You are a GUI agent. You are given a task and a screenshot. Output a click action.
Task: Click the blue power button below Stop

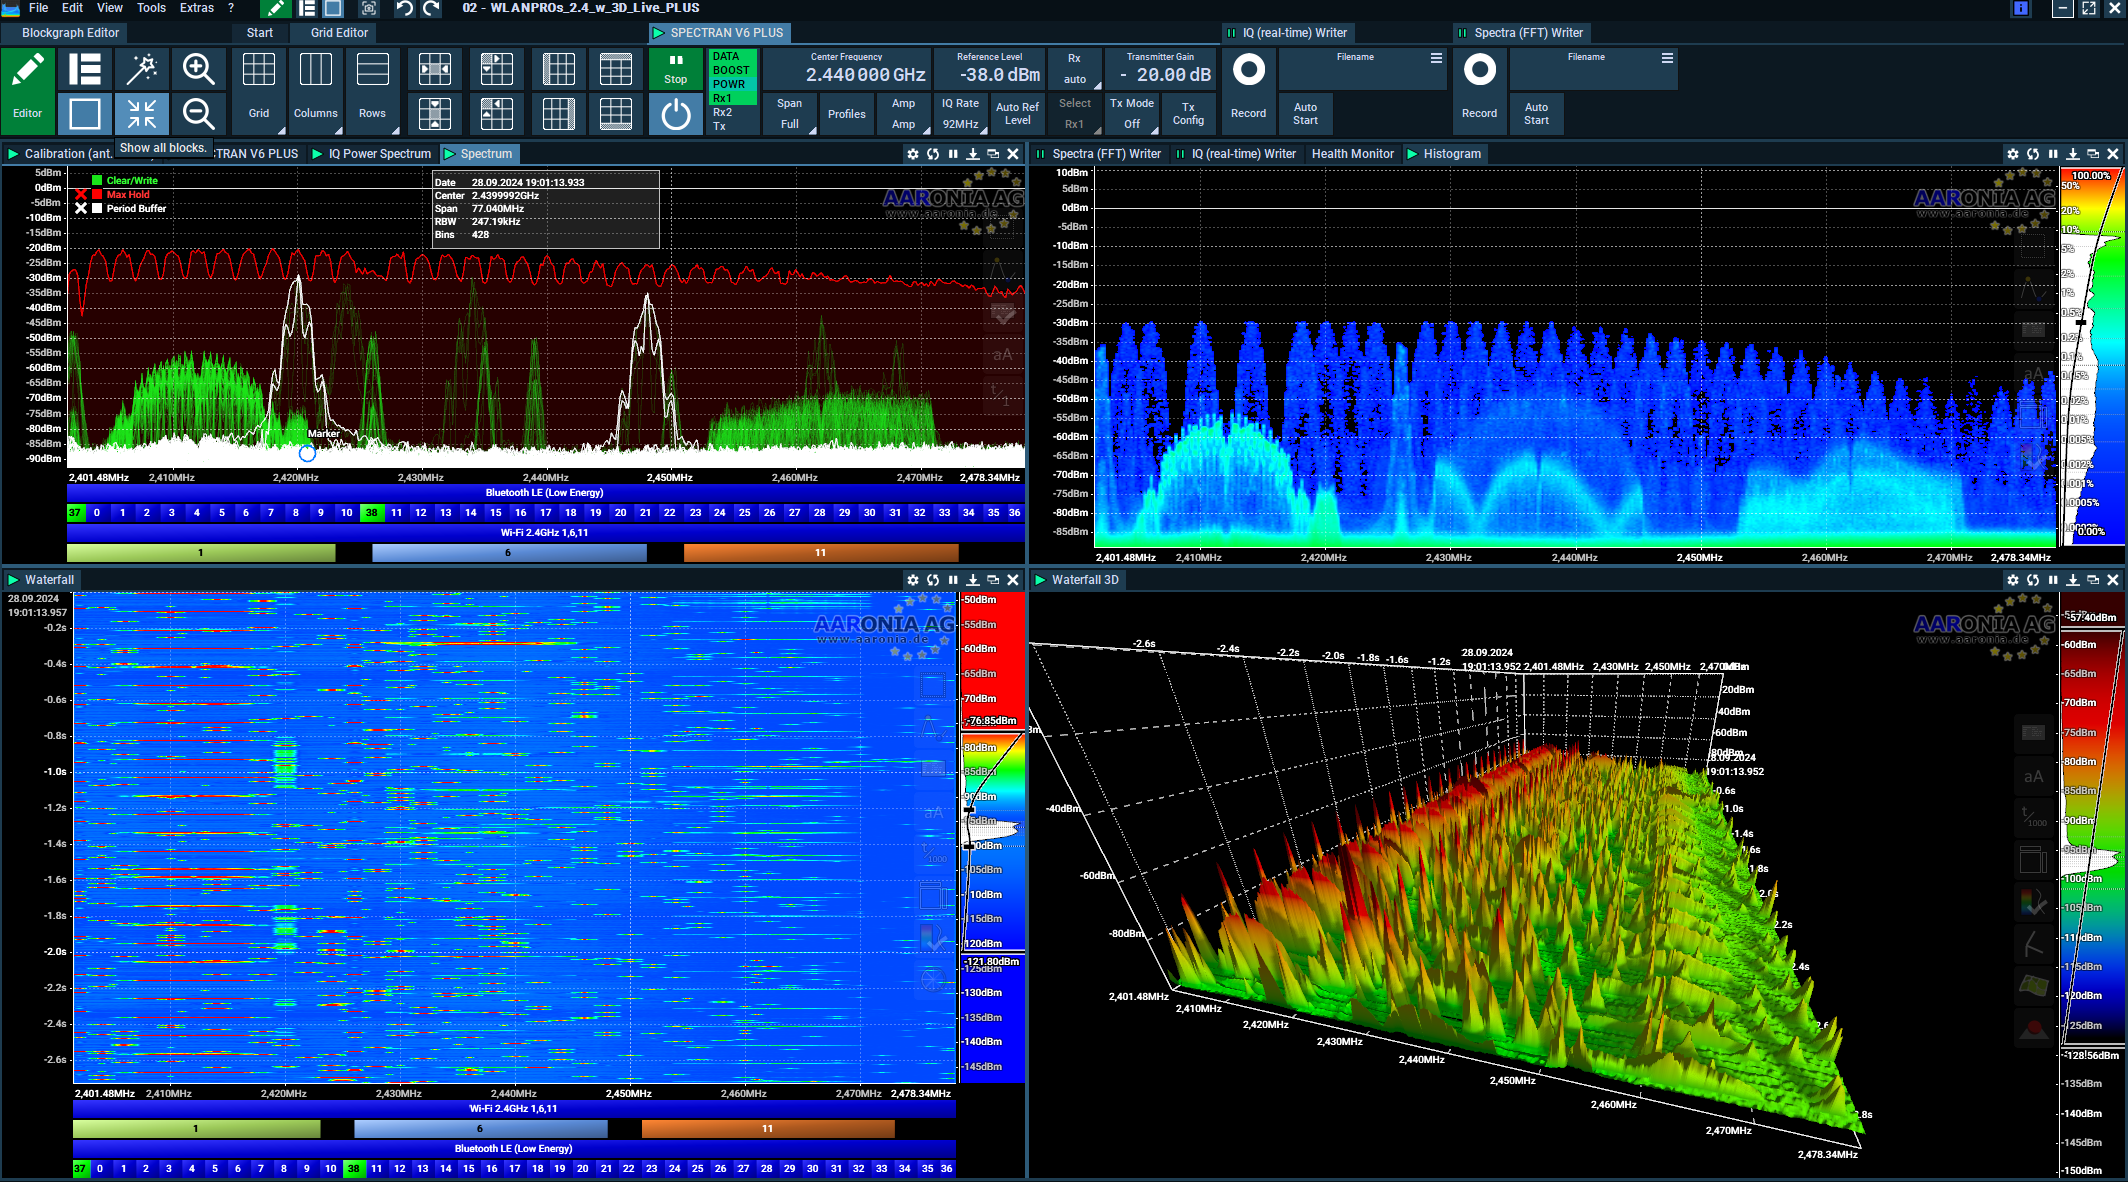coord(676,114)
